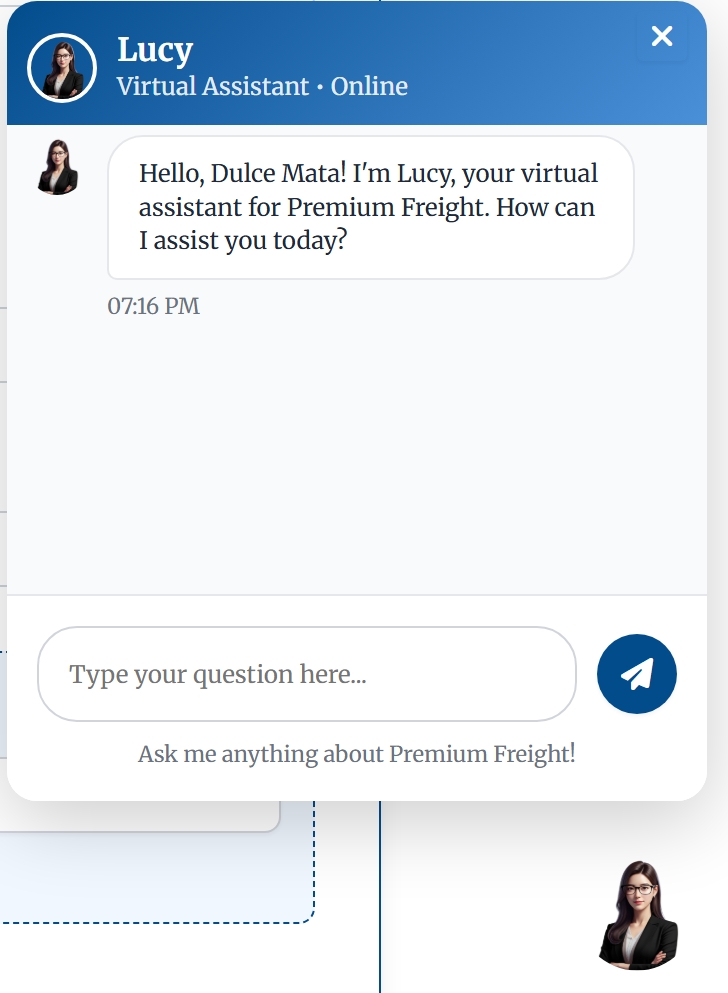728x993 pixels.
Task: Click the vertical divider line below the chat
Action: [380, 900]
